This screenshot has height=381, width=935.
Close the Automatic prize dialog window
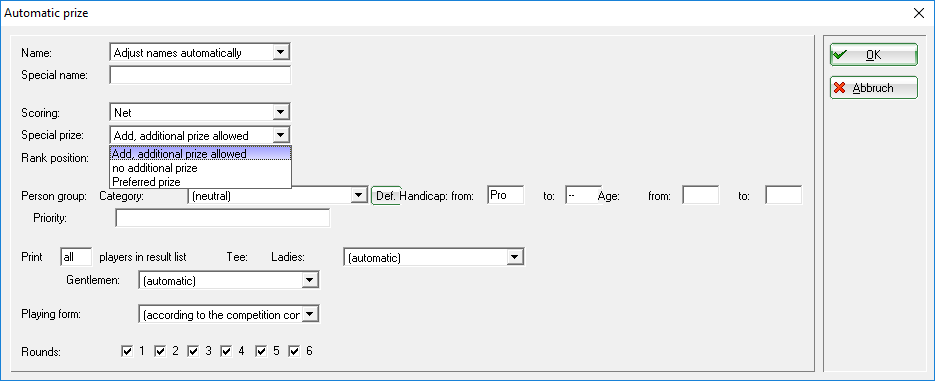click(x=918, y=13)
